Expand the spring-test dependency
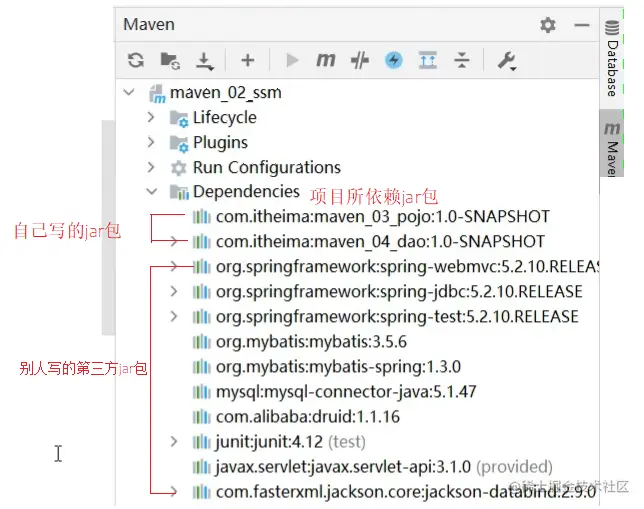This screenshot has width=644, height=509. pyautogui.click(x=174, y=316)
